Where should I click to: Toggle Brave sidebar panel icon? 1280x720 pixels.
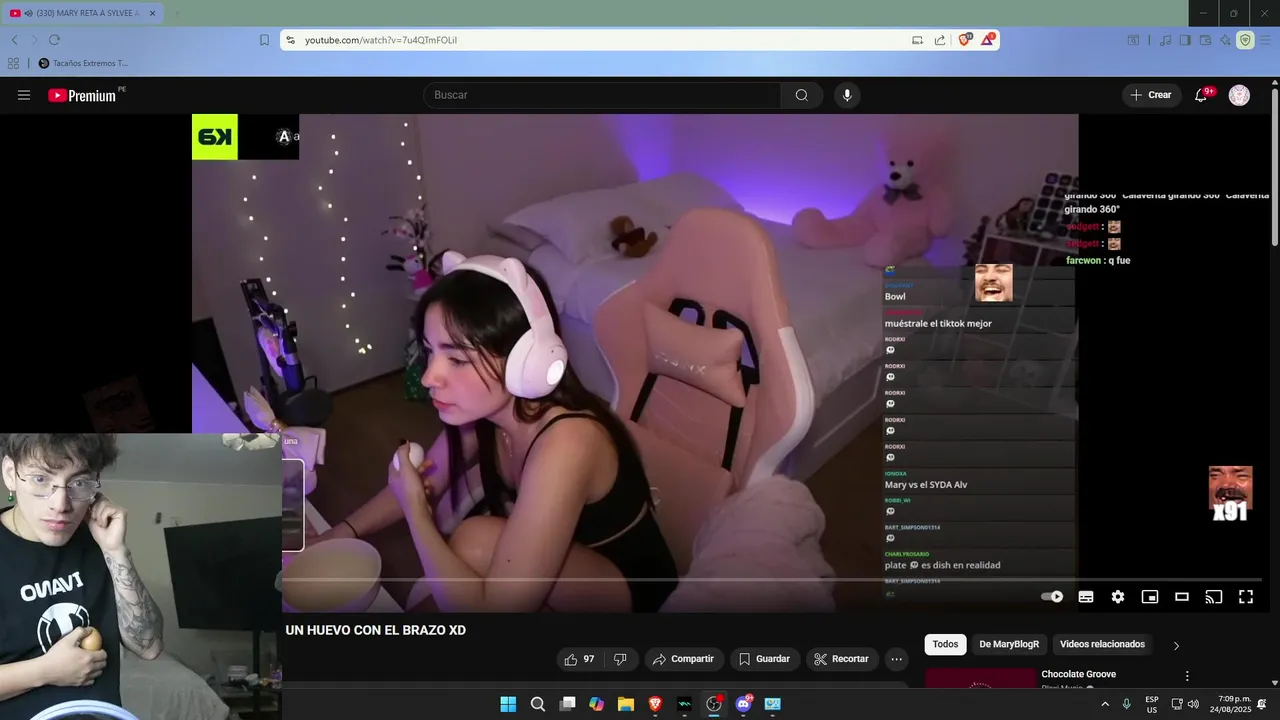(1185, 40)
